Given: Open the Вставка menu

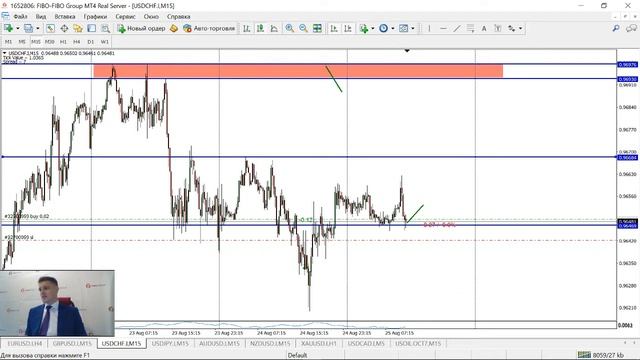Looking at the screenshot, I should click(65, 17).
